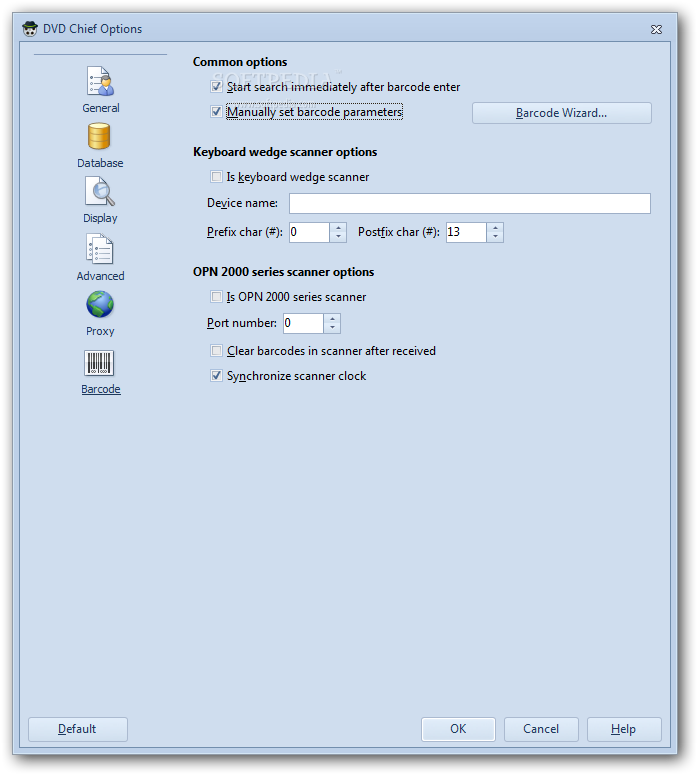This screenshot has width=698, height=775.
Task: Click the Device name text field
Action: [470, 203]
